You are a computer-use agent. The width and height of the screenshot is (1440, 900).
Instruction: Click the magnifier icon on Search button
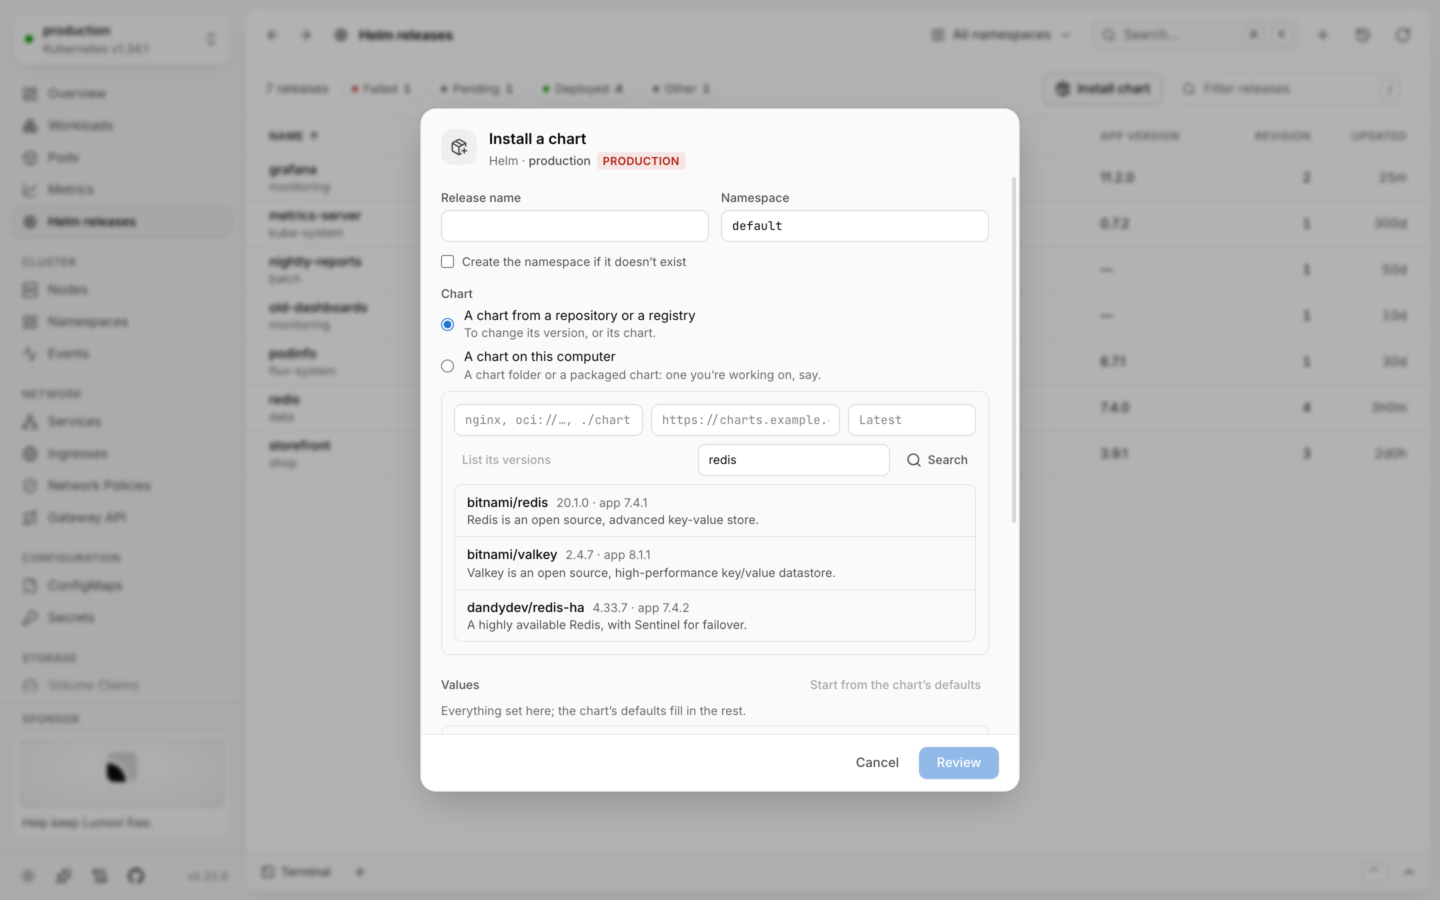click(x=914, y=460)
